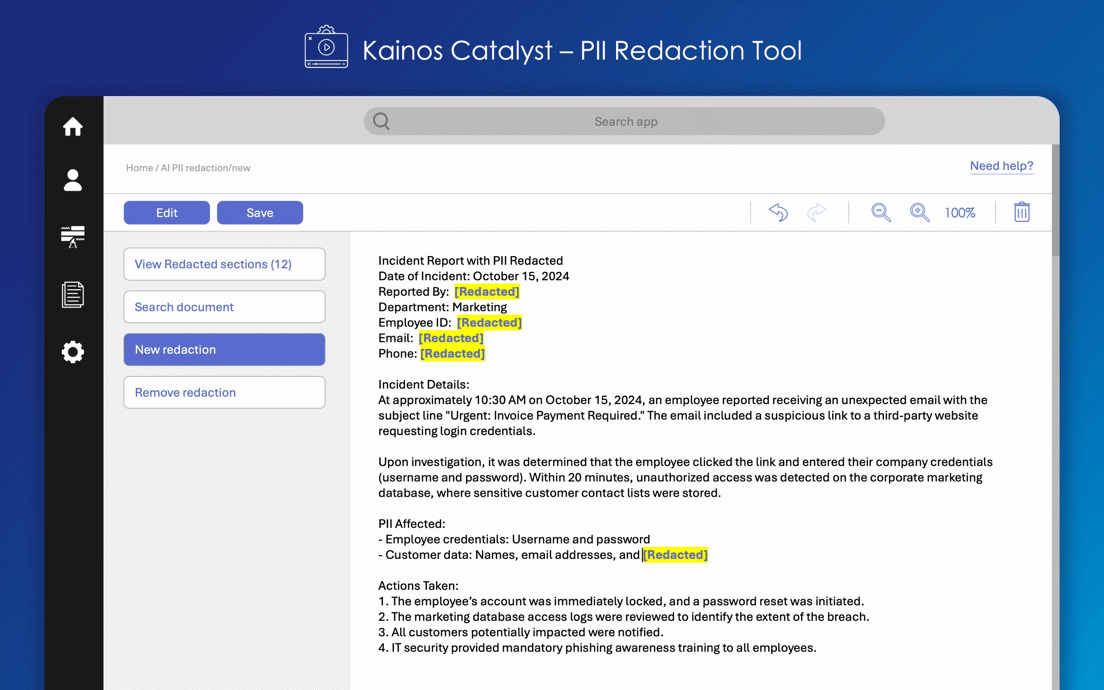Open settings gear in sidebar

point(73,352)
